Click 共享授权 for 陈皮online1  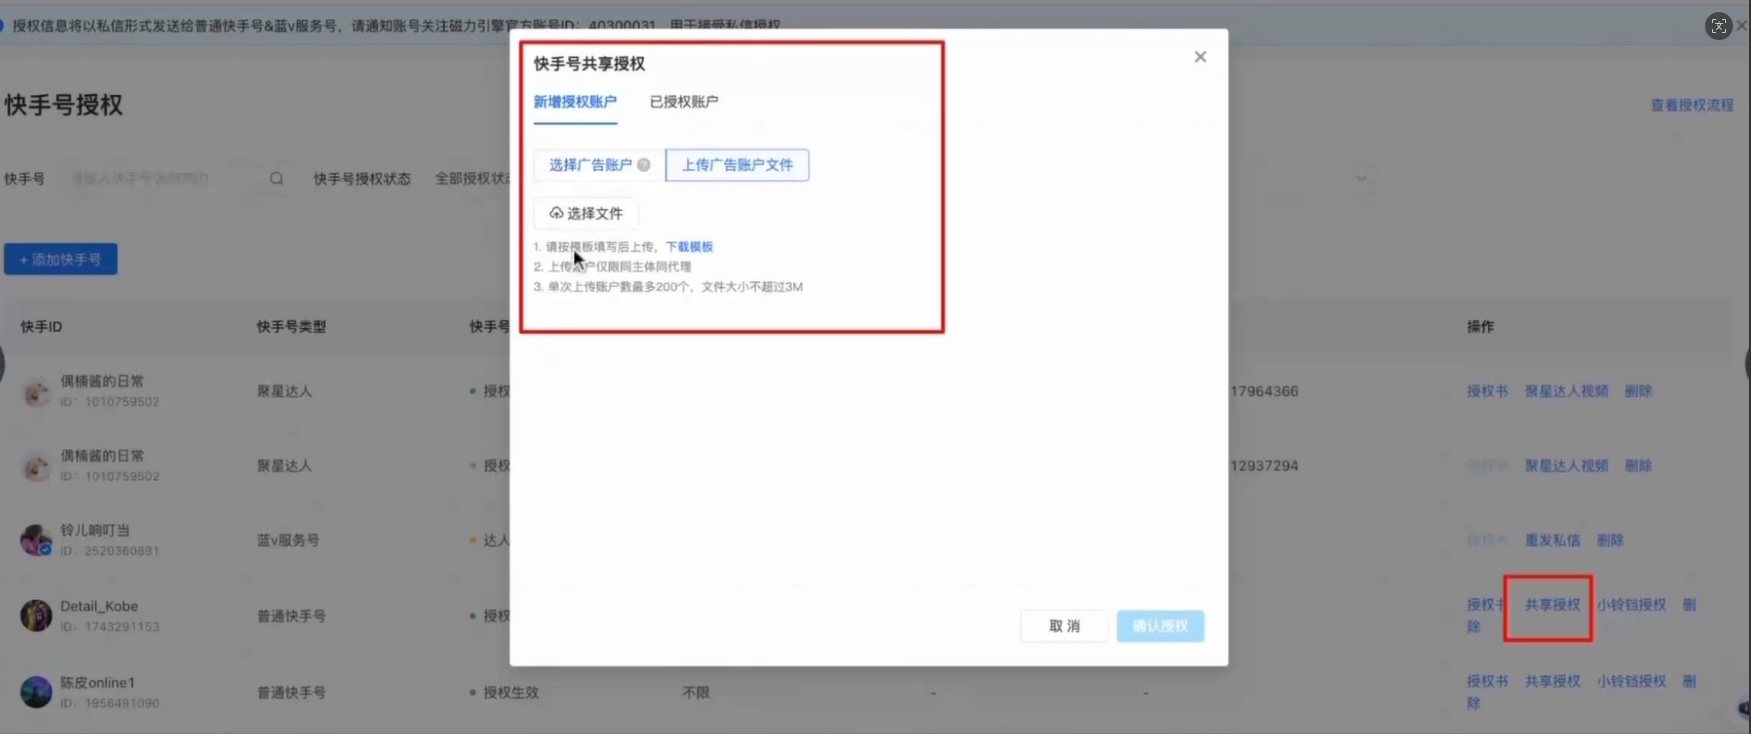click(1552, 682)
